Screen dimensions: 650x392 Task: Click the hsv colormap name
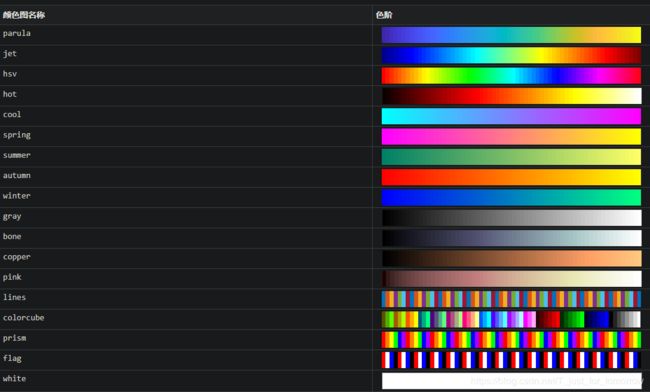[x=10, y=74]
